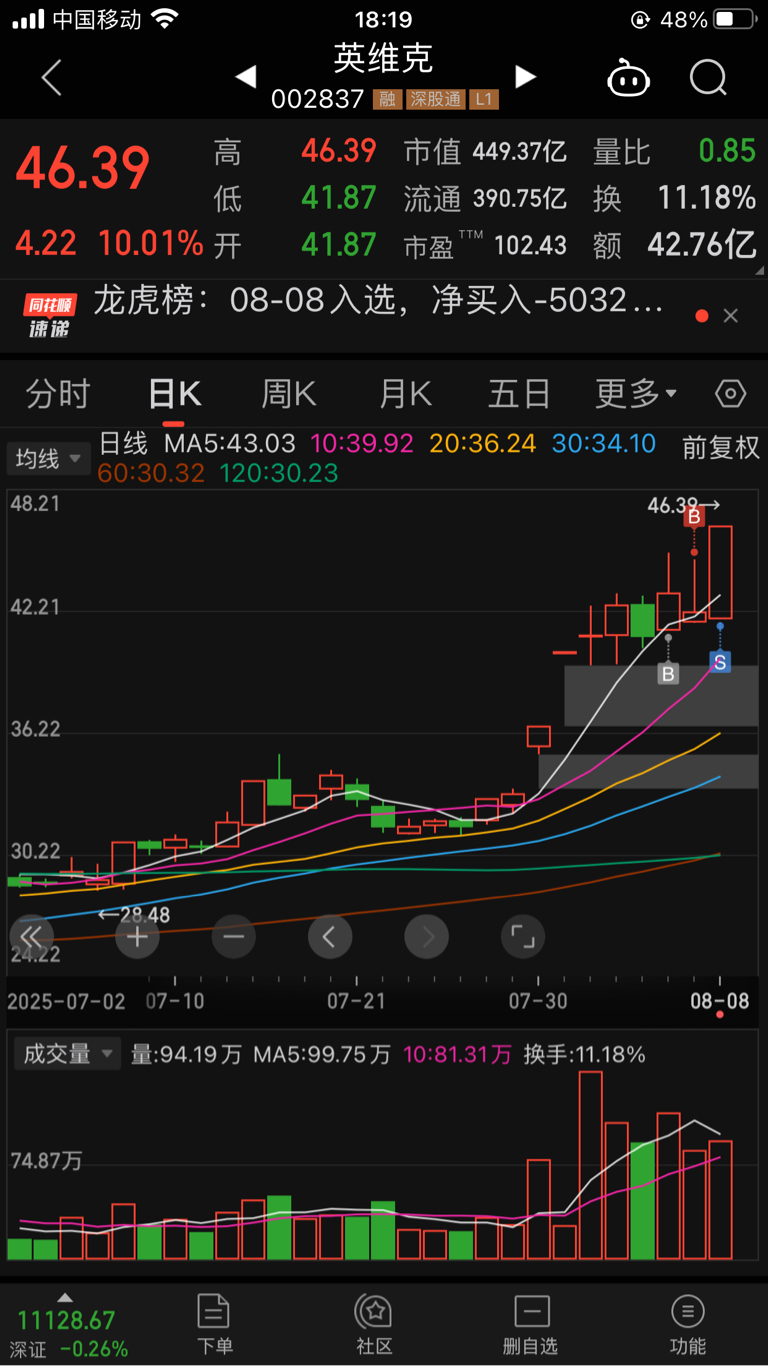Switch to 月K monthly chart tab
Viewport: 768px width, 1366px height.
pos(405,394)
